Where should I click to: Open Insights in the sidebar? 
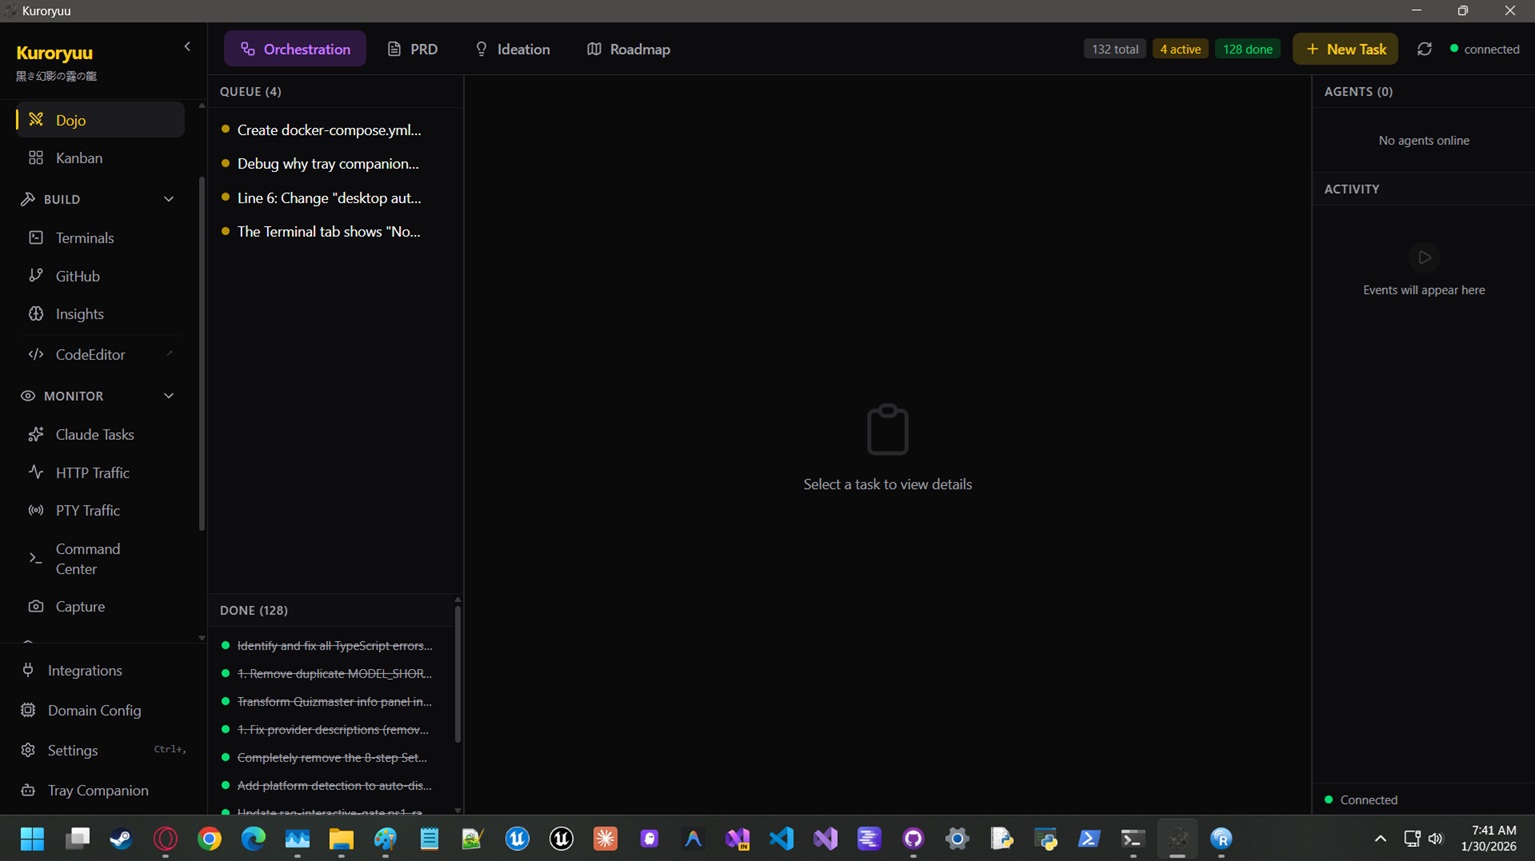(79, 314)
